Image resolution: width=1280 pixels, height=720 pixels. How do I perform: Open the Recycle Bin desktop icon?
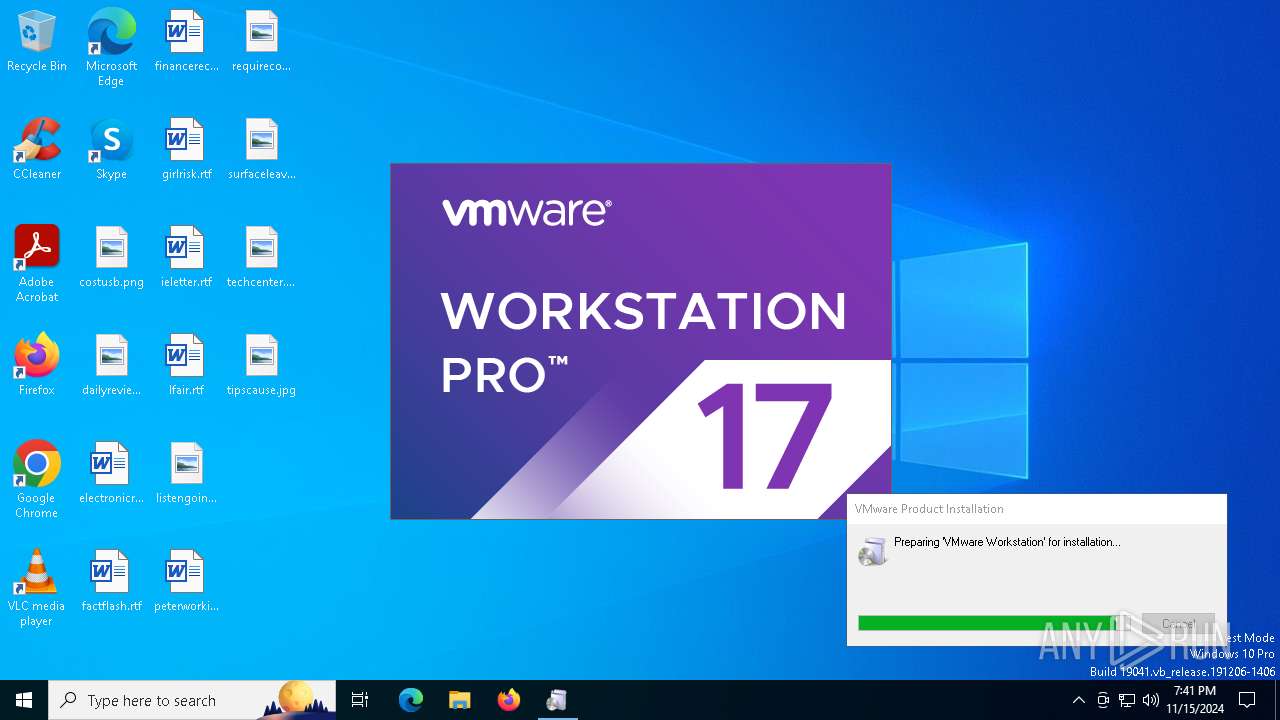click(37, 42)
